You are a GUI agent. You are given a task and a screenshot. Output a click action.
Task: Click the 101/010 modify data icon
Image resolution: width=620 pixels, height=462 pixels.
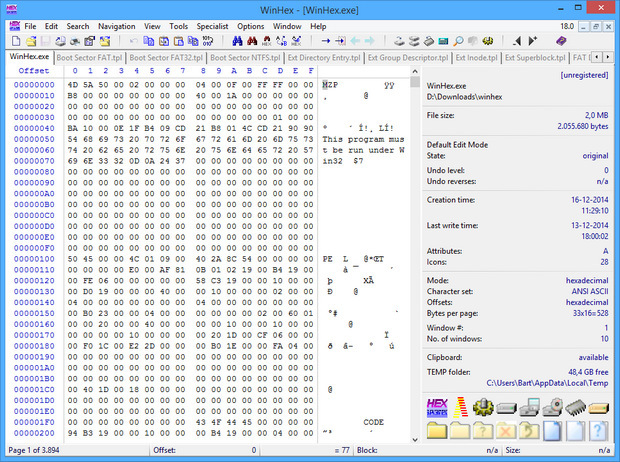click(x=208, y=41)
